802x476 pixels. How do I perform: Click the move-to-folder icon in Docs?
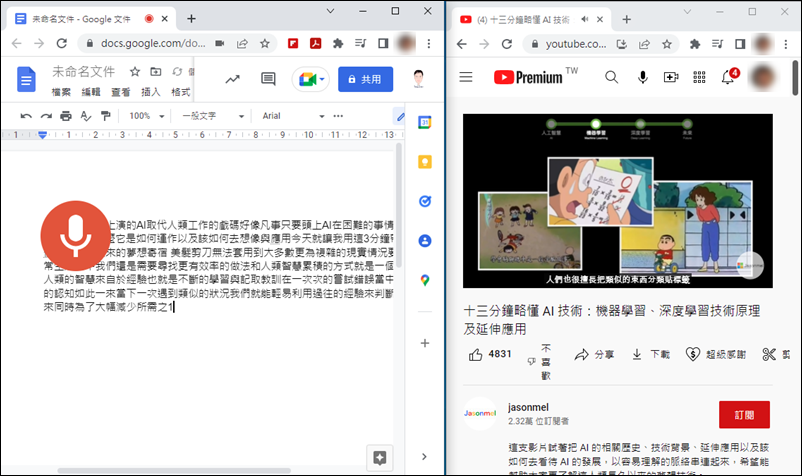click(x=155, y=72)
